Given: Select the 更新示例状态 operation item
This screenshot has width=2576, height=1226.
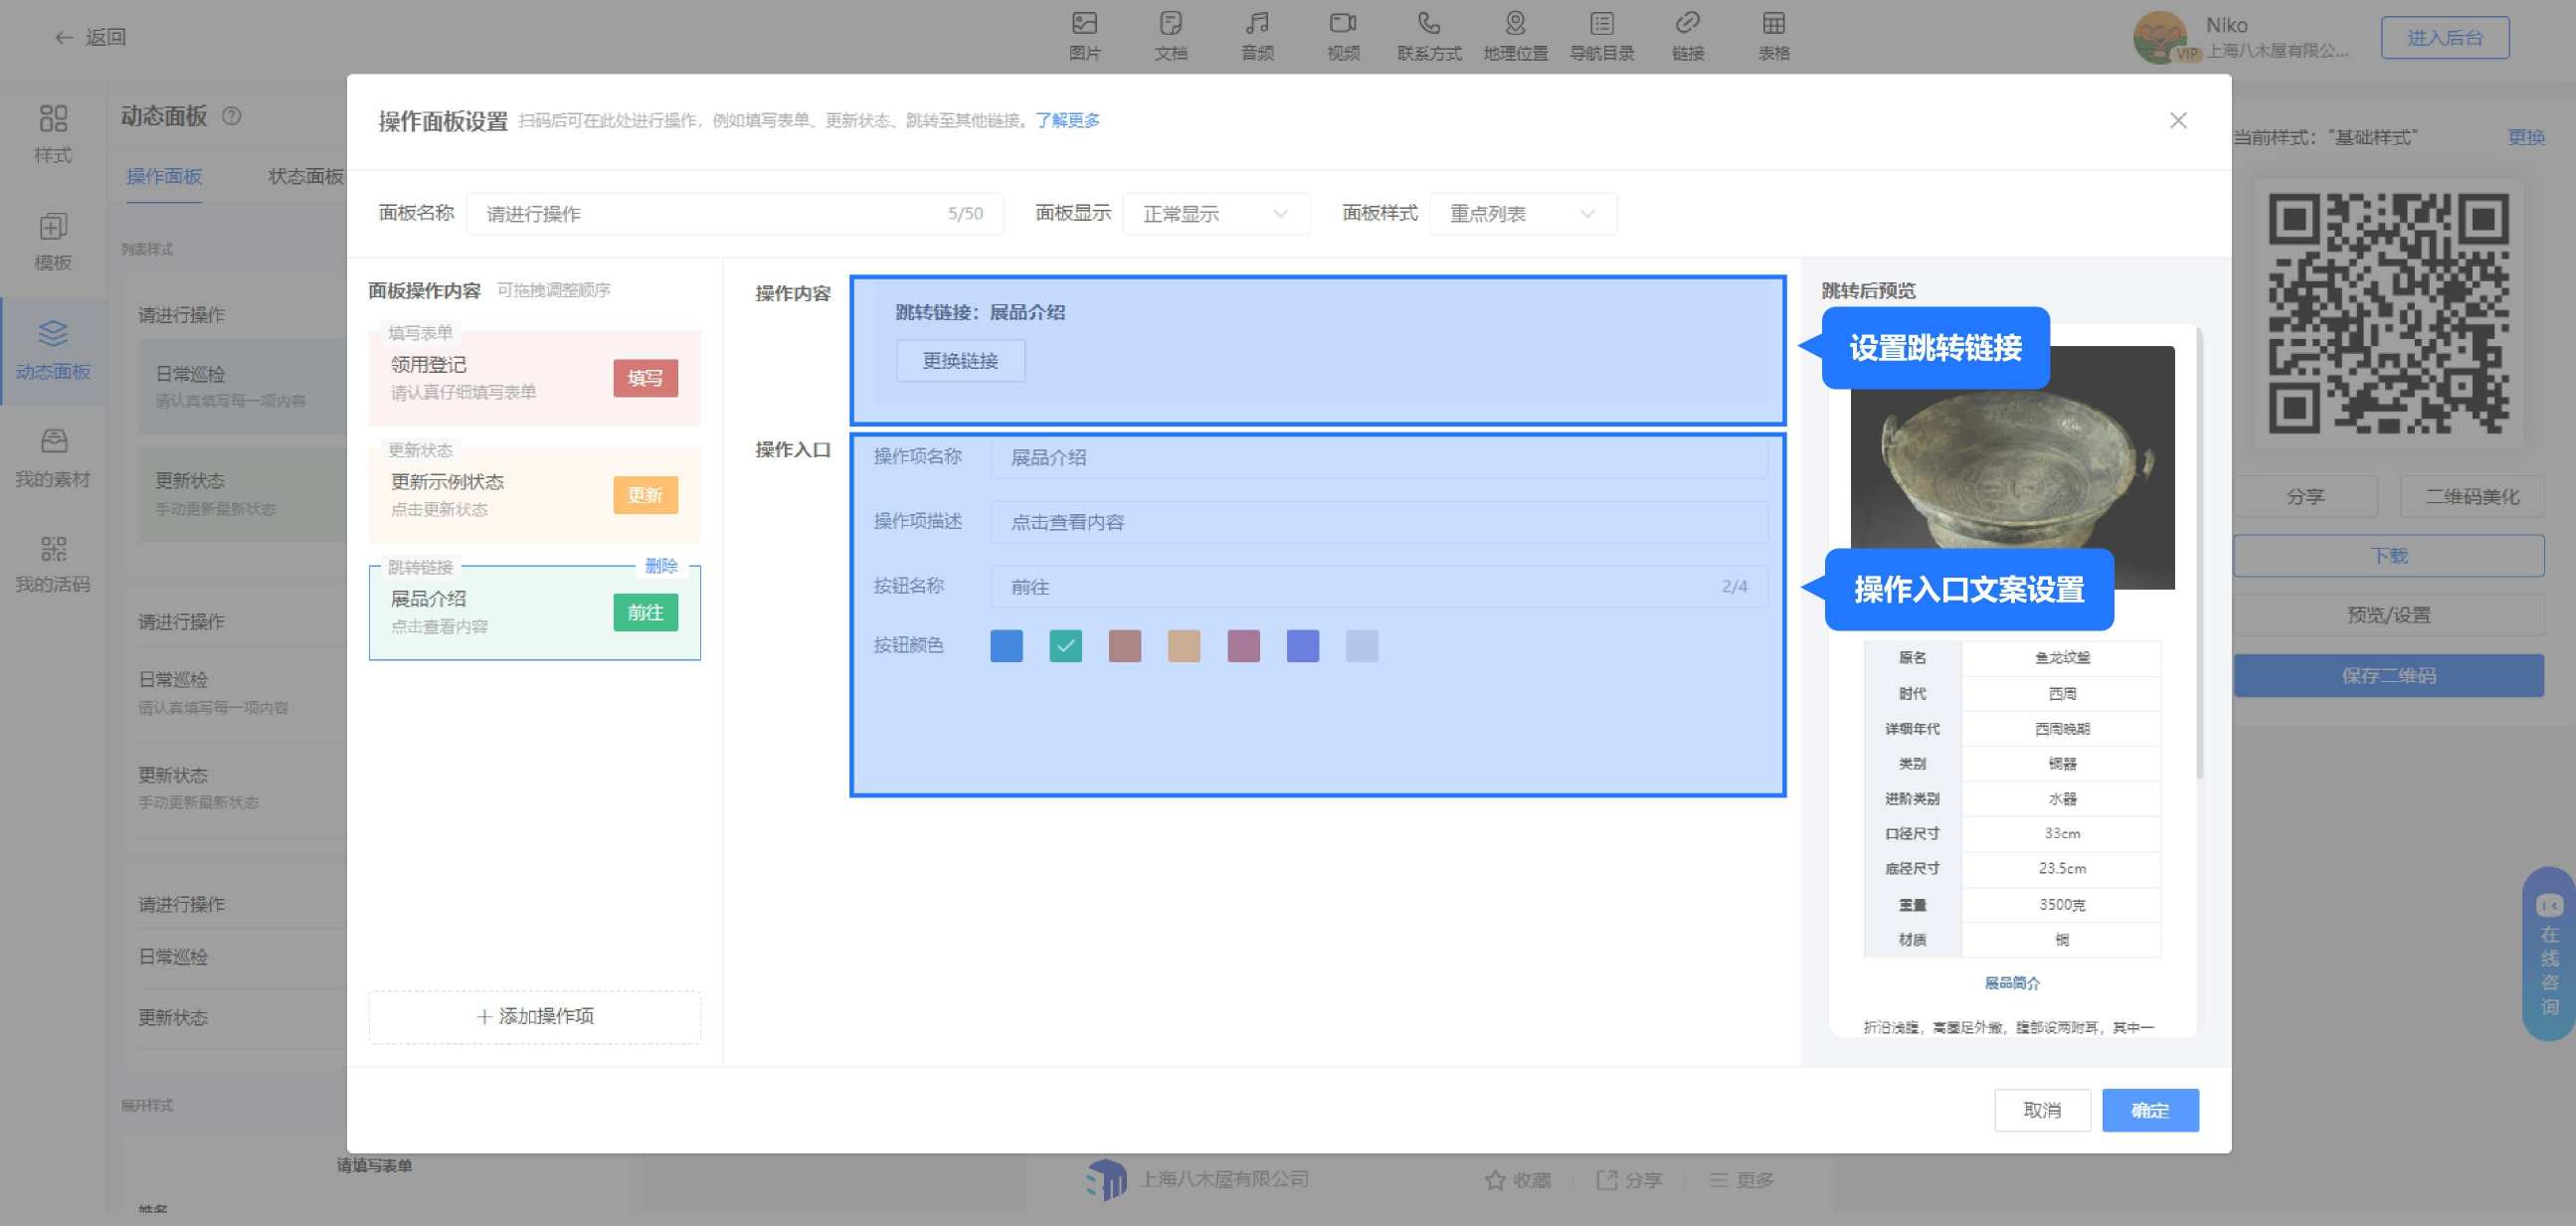Looking at the screenshot, I should (535, 495).
